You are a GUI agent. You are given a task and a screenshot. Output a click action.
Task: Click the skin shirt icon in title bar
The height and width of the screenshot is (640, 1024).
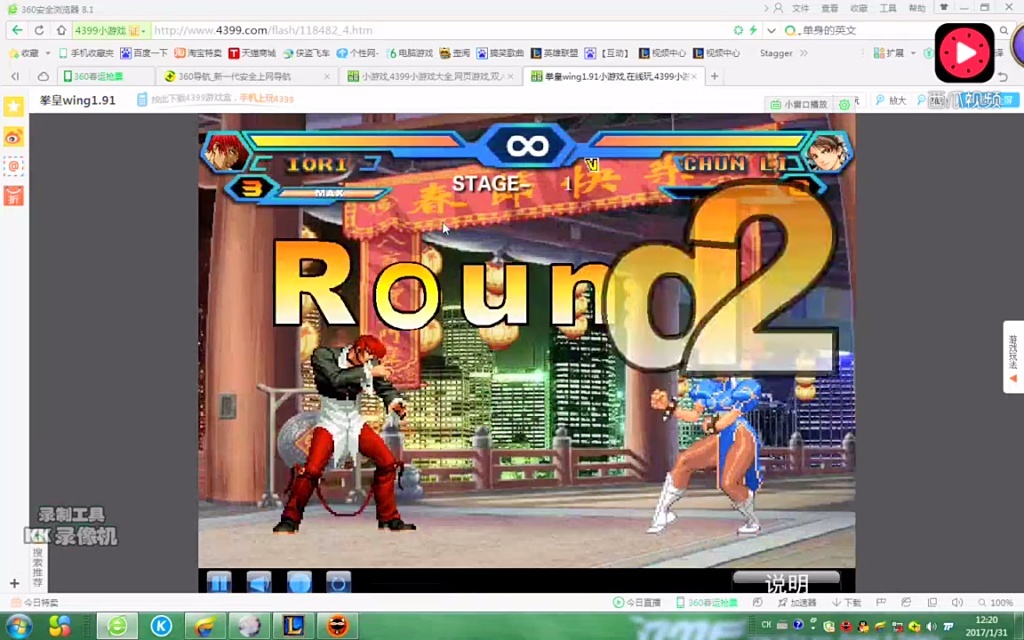(944, 8)
